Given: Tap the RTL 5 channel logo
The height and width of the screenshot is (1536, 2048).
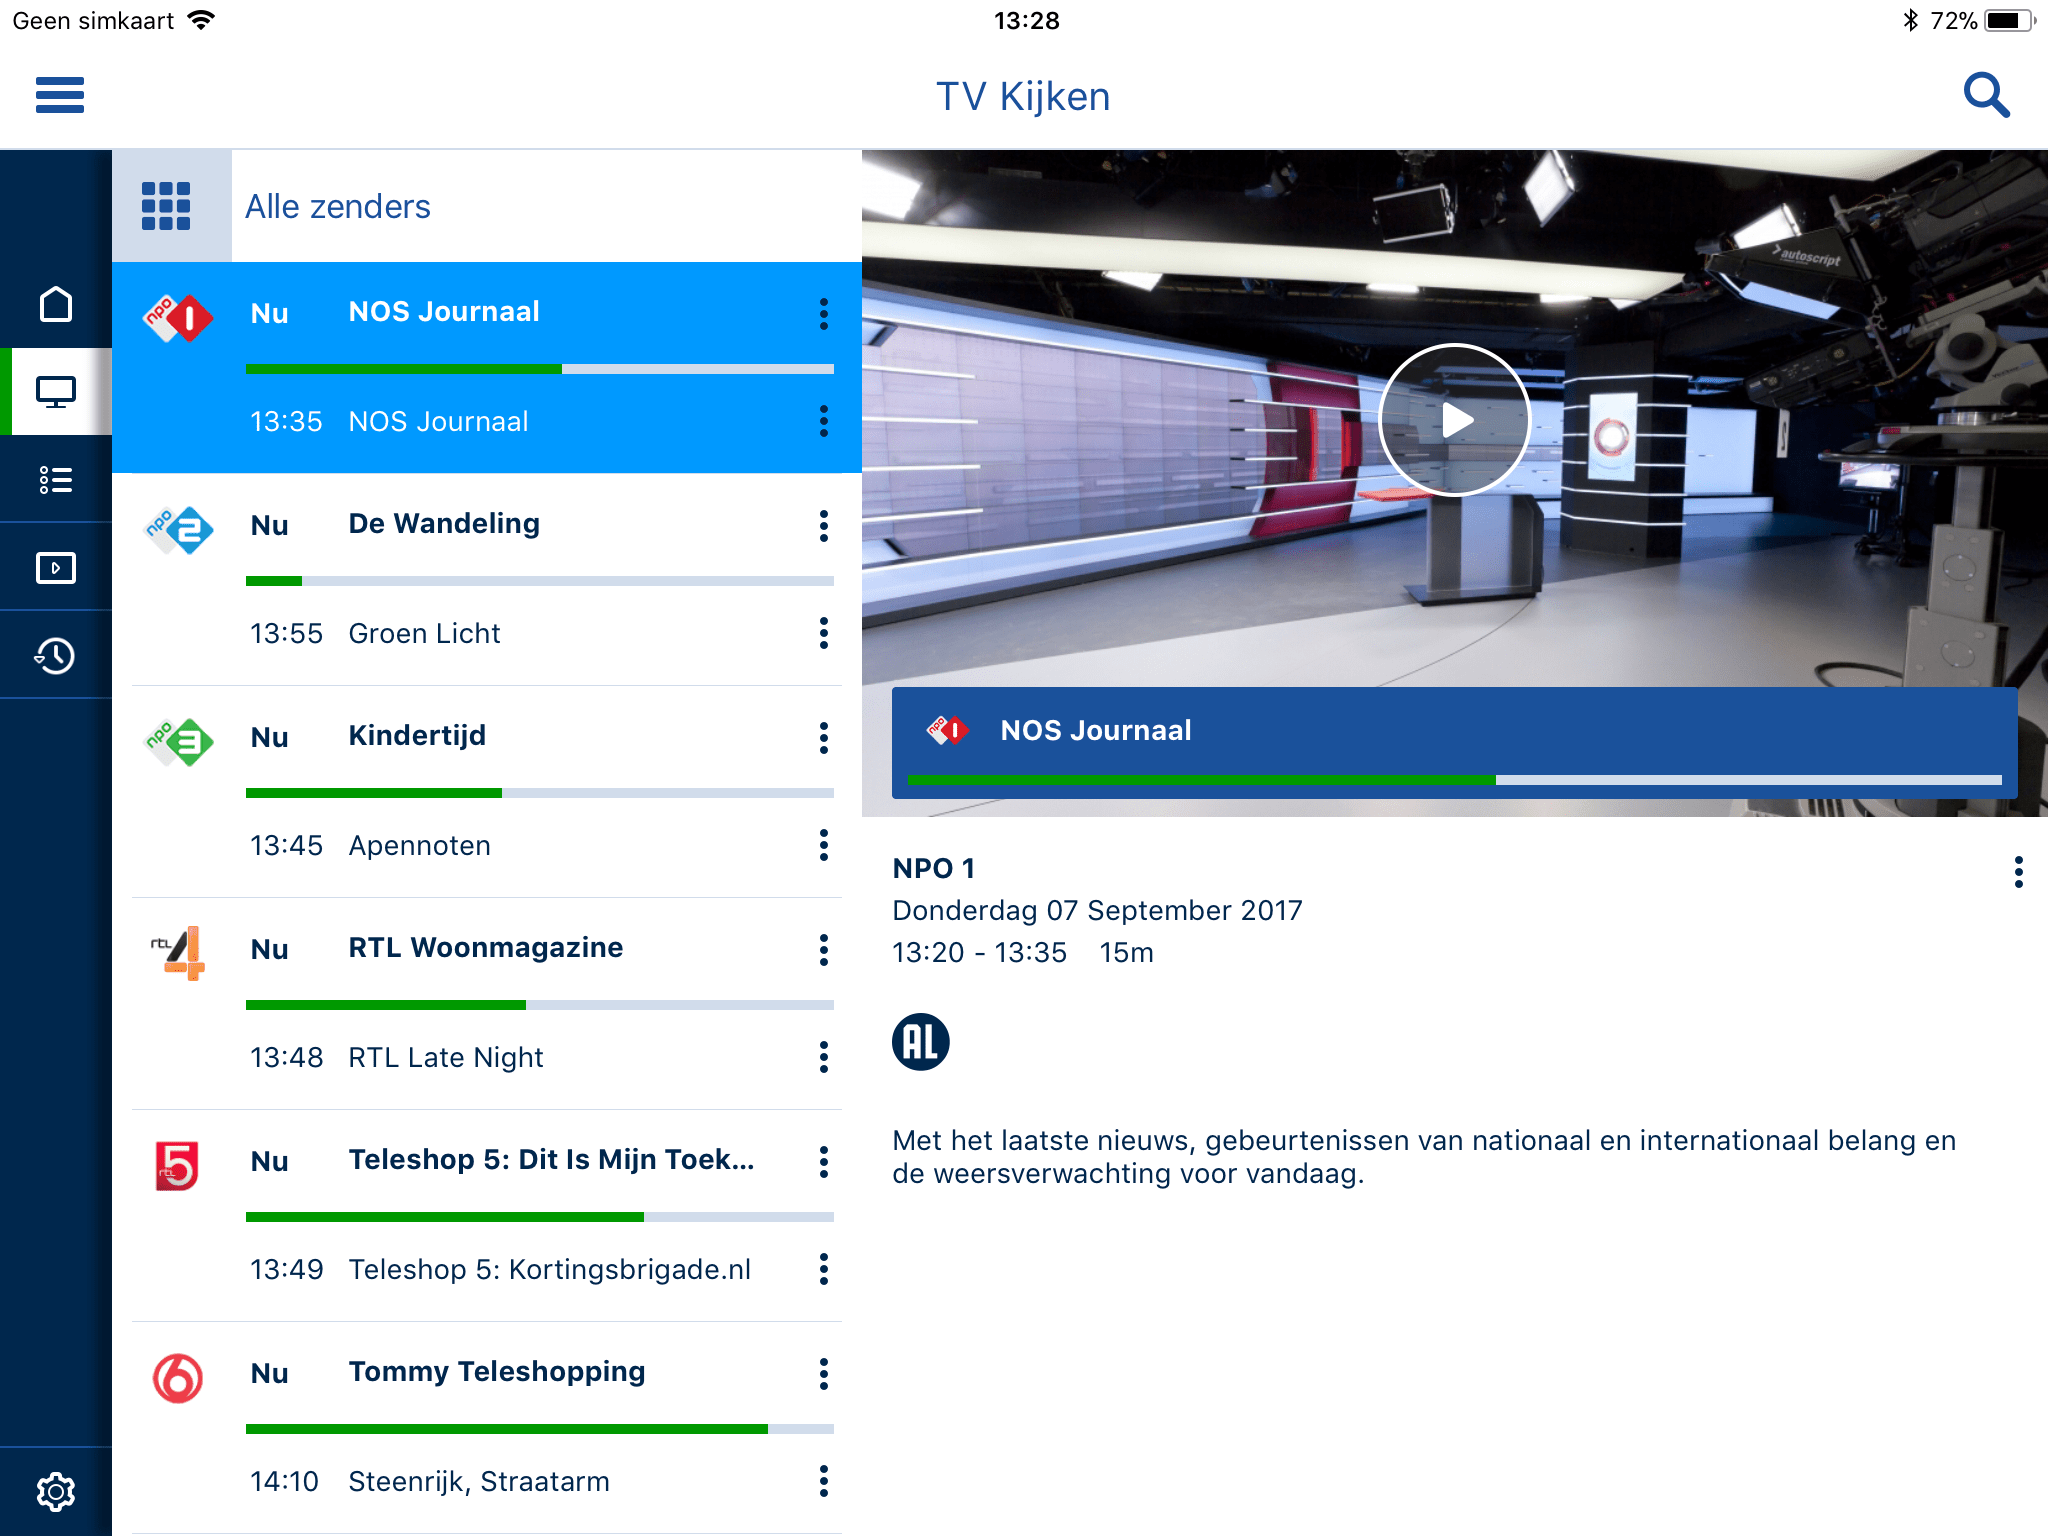Looking at the screenshot, I should 178,1165.
